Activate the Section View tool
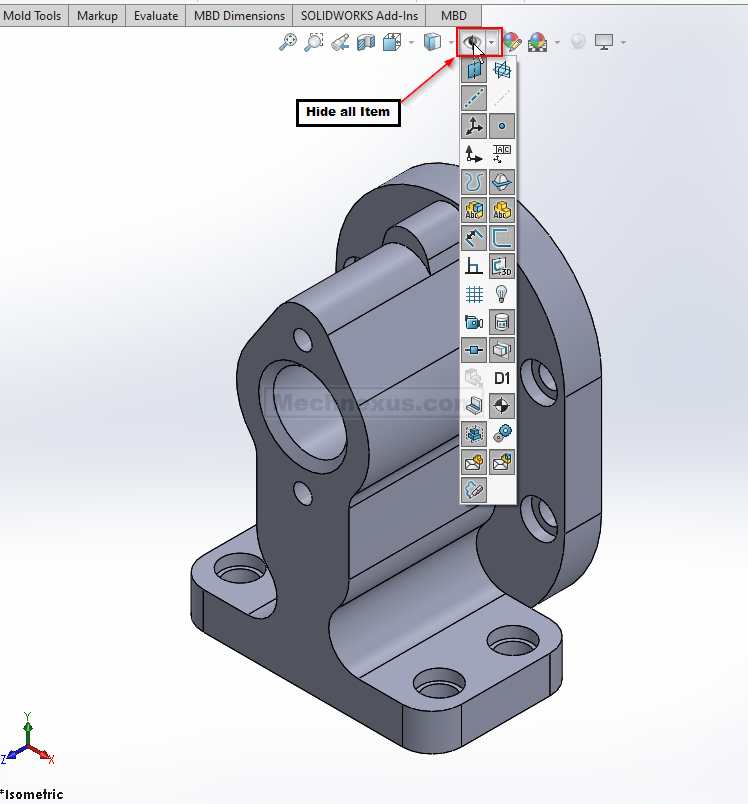Image resolution: width=748 pixels, height=804 pixels. pyautogui.click(x=366, y=42)
